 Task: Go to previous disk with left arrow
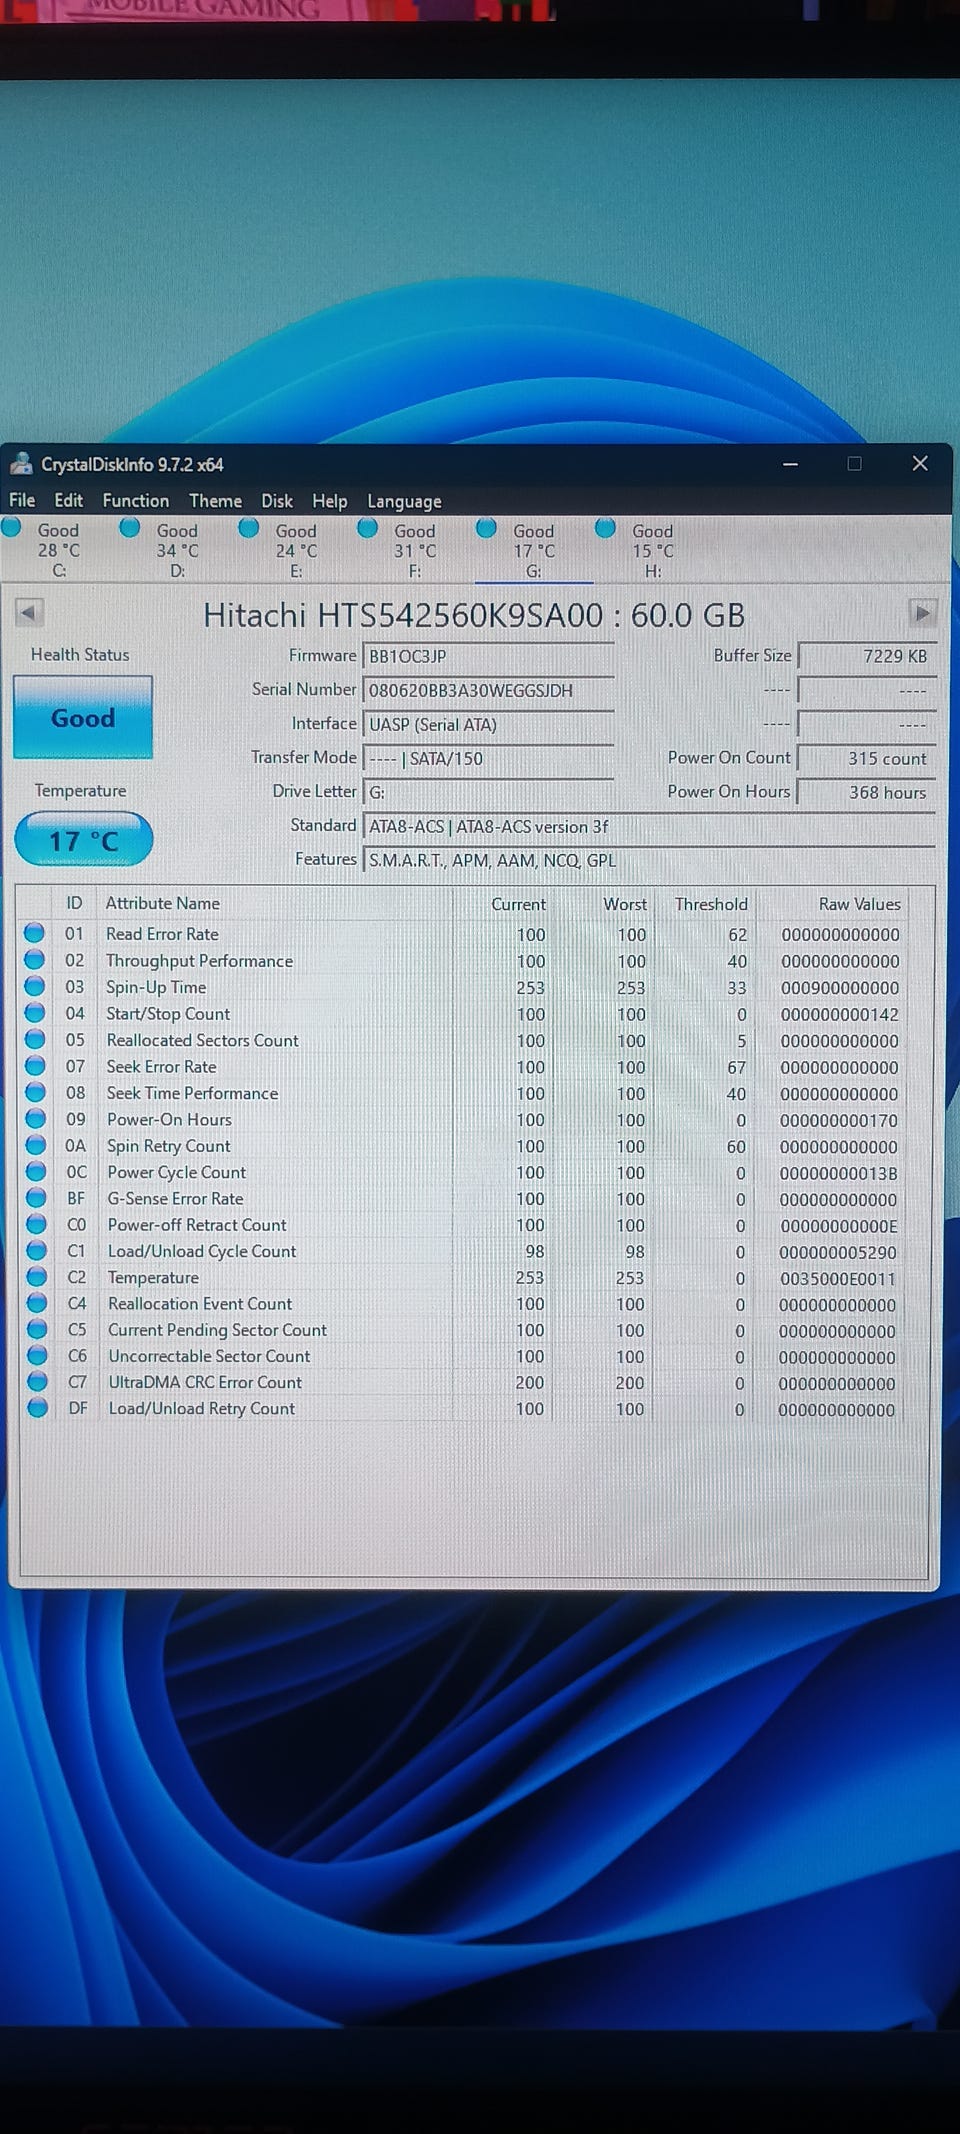(x=29, y=612)
